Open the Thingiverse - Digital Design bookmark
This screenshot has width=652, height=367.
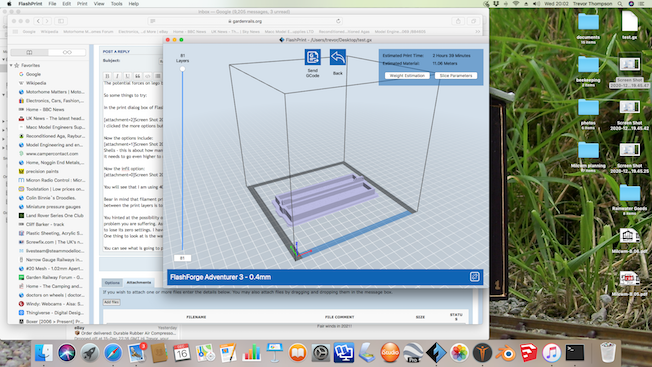pyautogui.click(x=54, y=313)
